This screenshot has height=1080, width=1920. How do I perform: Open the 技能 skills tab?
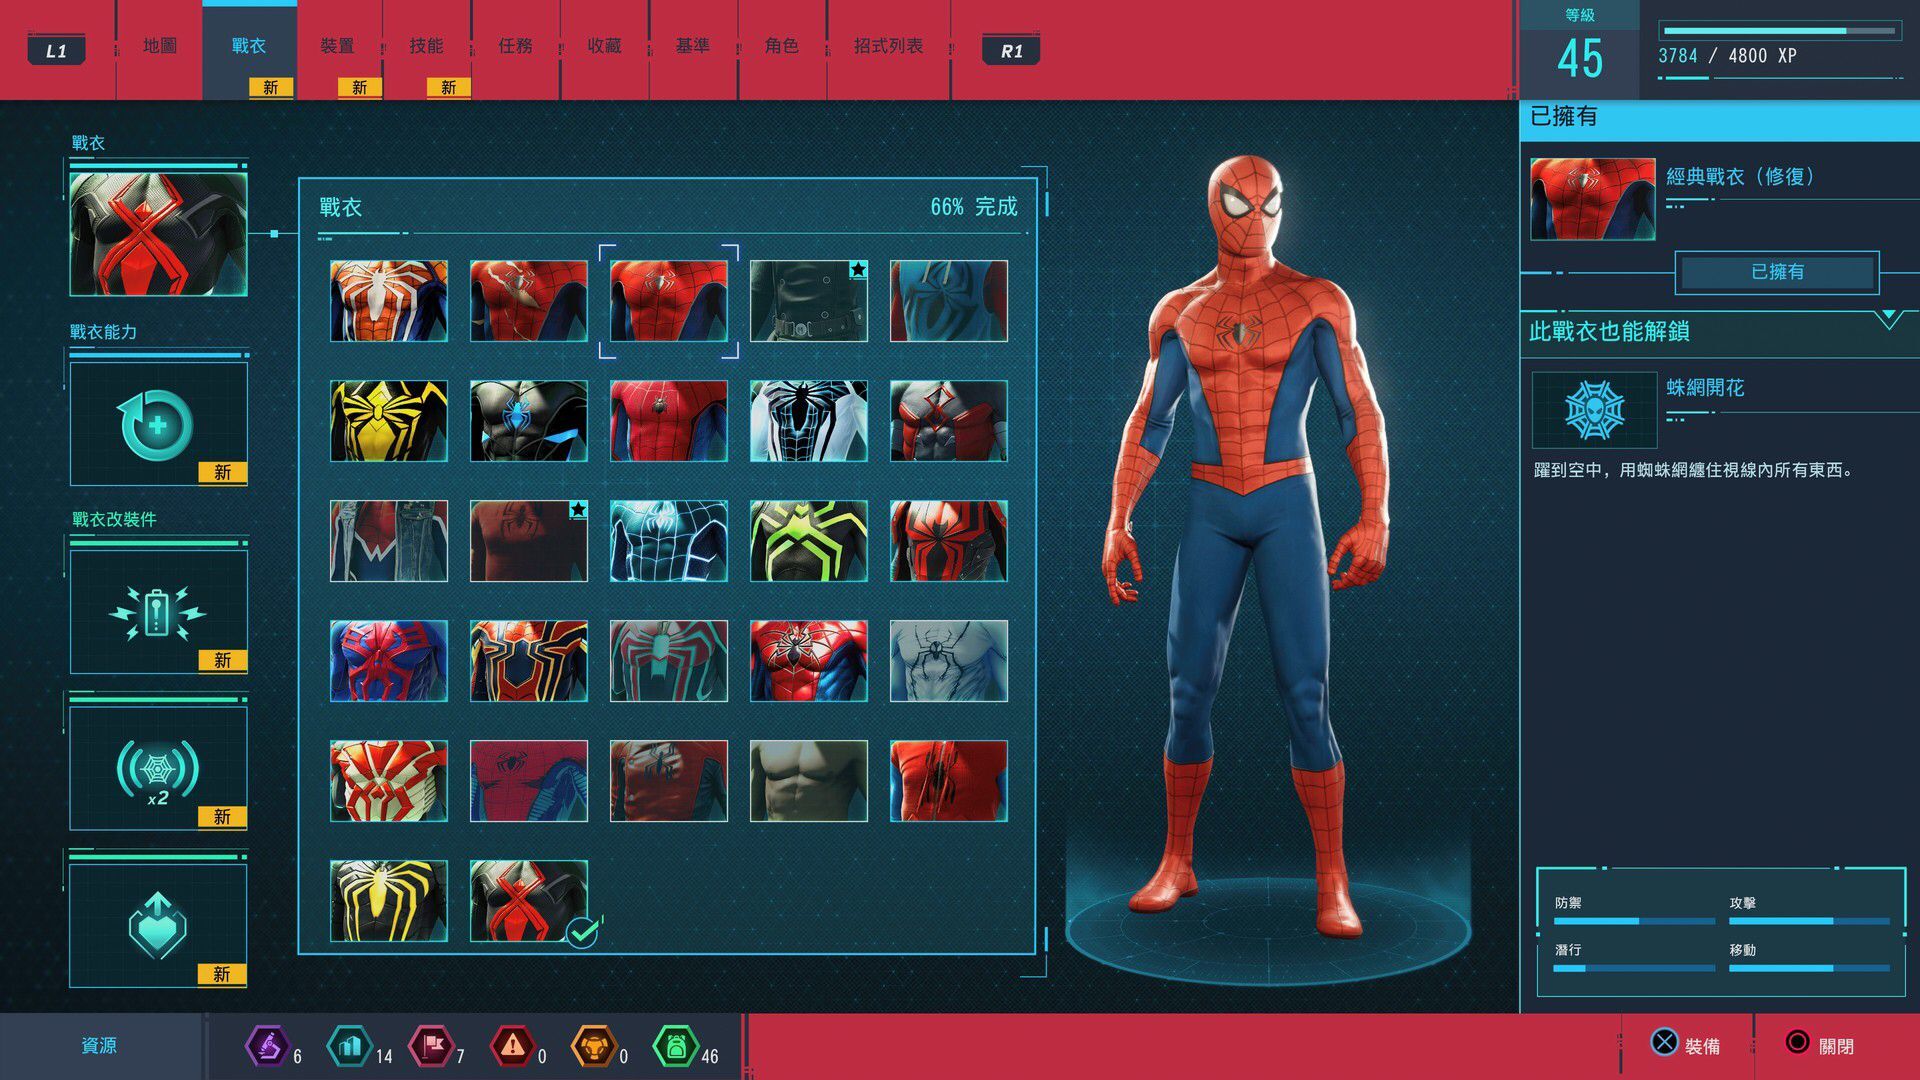[x=426, y=46]
